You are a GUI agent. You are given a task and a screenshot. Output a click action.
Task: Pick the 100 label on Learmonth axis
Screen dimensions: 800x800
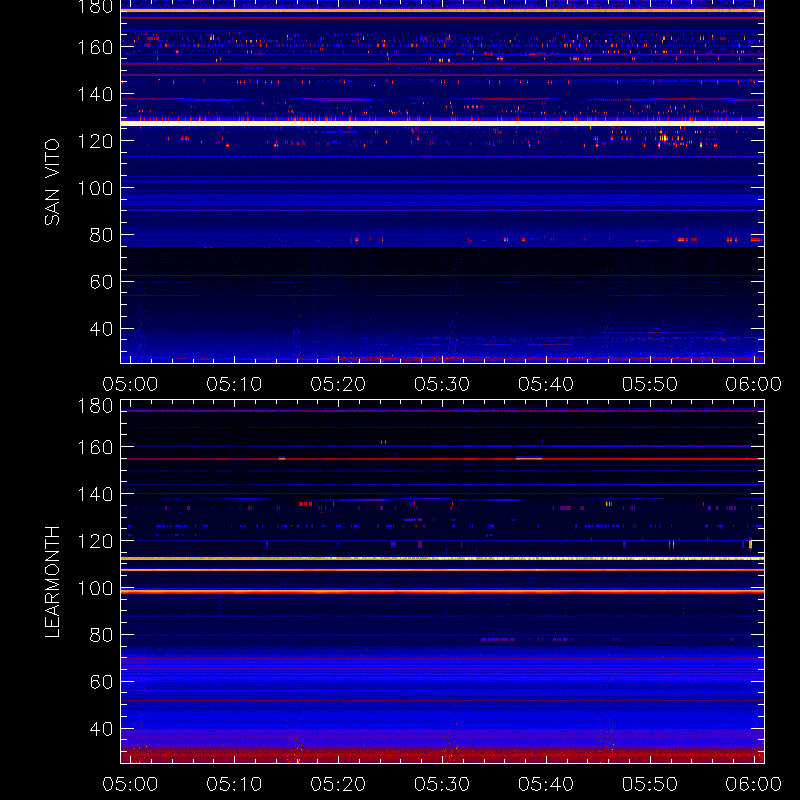pyautogui.click(x=95, y=588)
